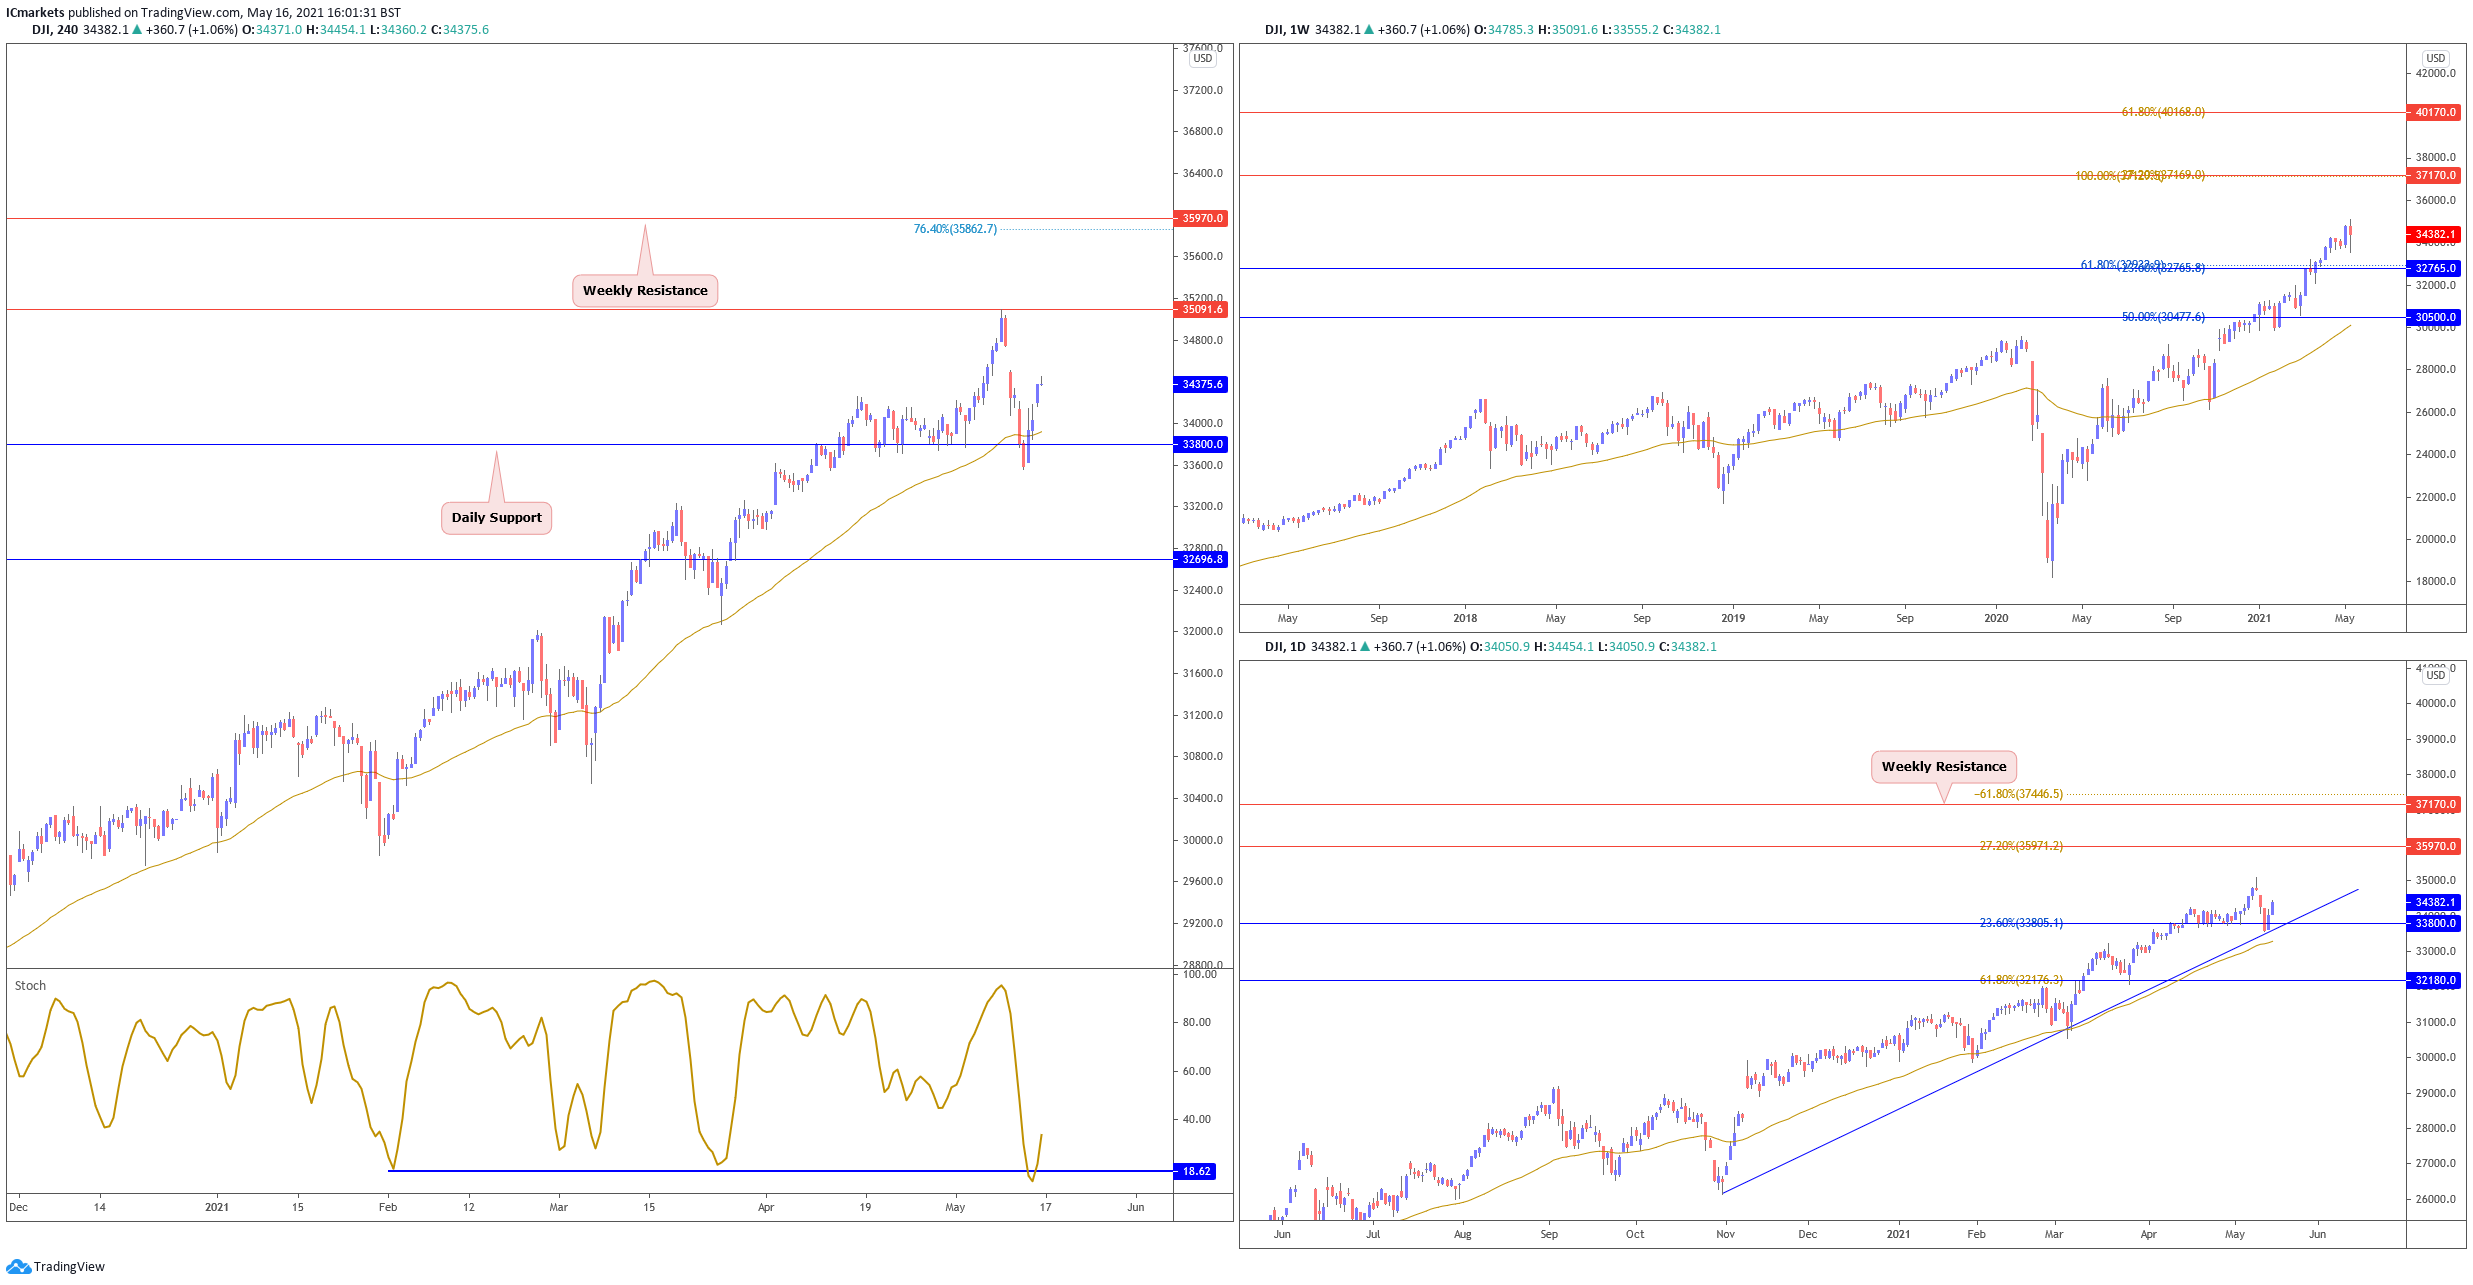The image size is (2473, 1285).
Task: Select Weekly Resistance callout on daily chart
Action: pos(1943,767)
